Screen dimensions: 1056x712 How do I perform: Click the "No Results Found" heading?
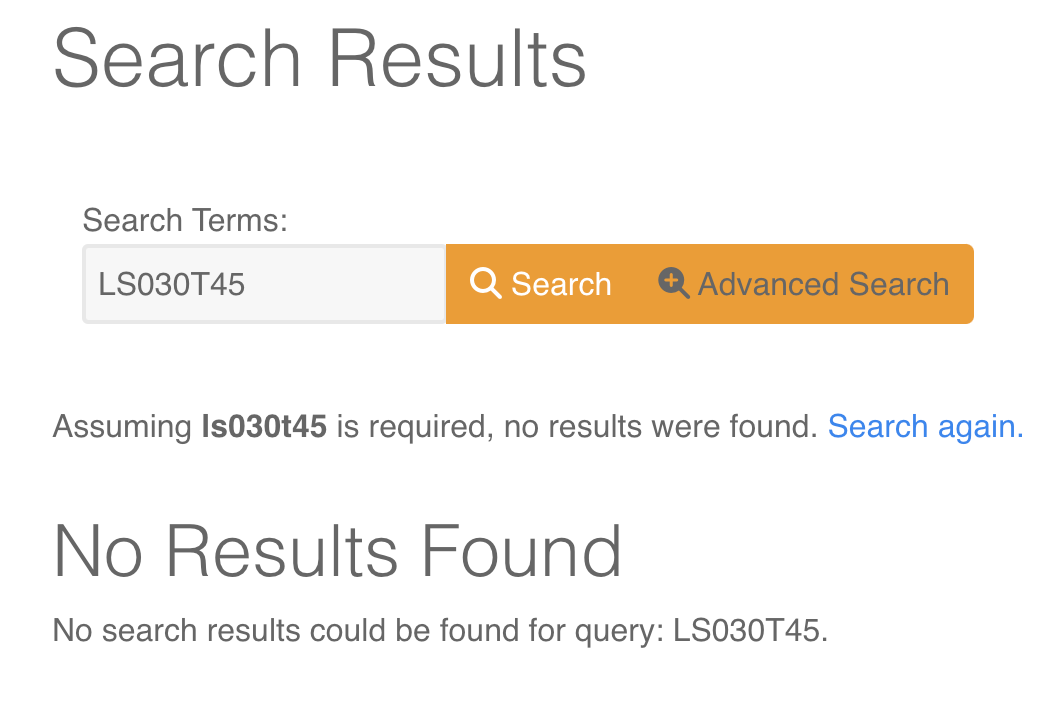tap(337, 550)
